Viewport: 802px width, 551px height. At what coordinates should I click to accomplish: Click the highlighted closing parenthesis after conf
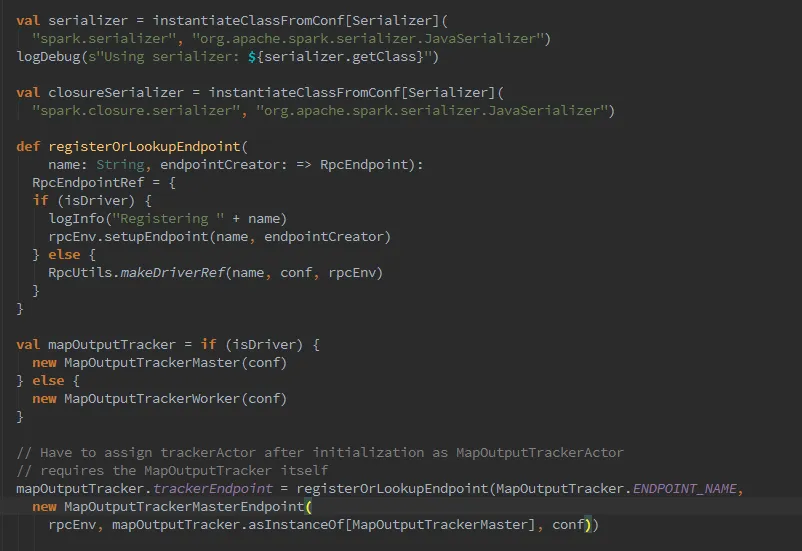coord(588,525)
